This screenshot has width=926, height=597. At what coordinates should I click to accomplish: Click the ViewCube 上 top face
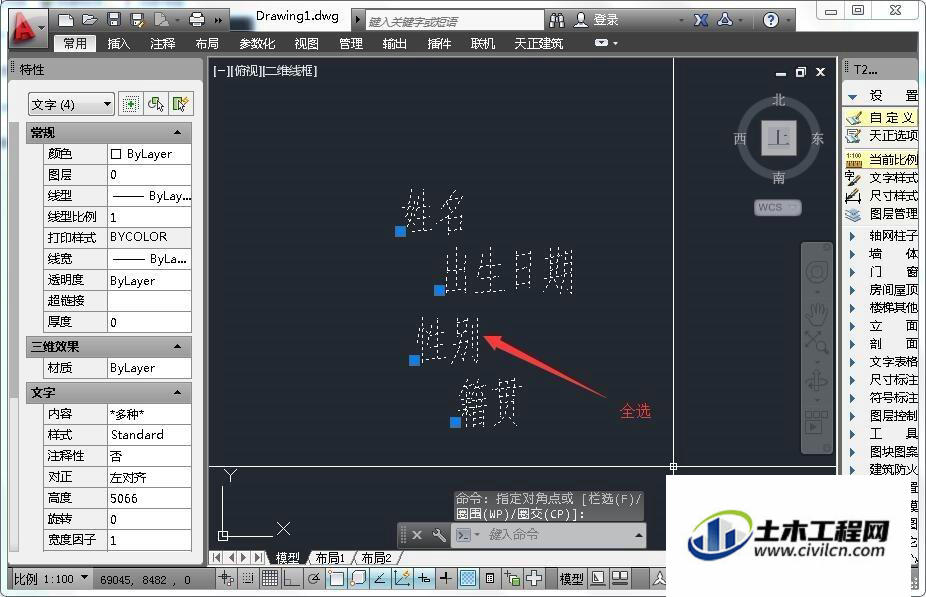(778, 138)
